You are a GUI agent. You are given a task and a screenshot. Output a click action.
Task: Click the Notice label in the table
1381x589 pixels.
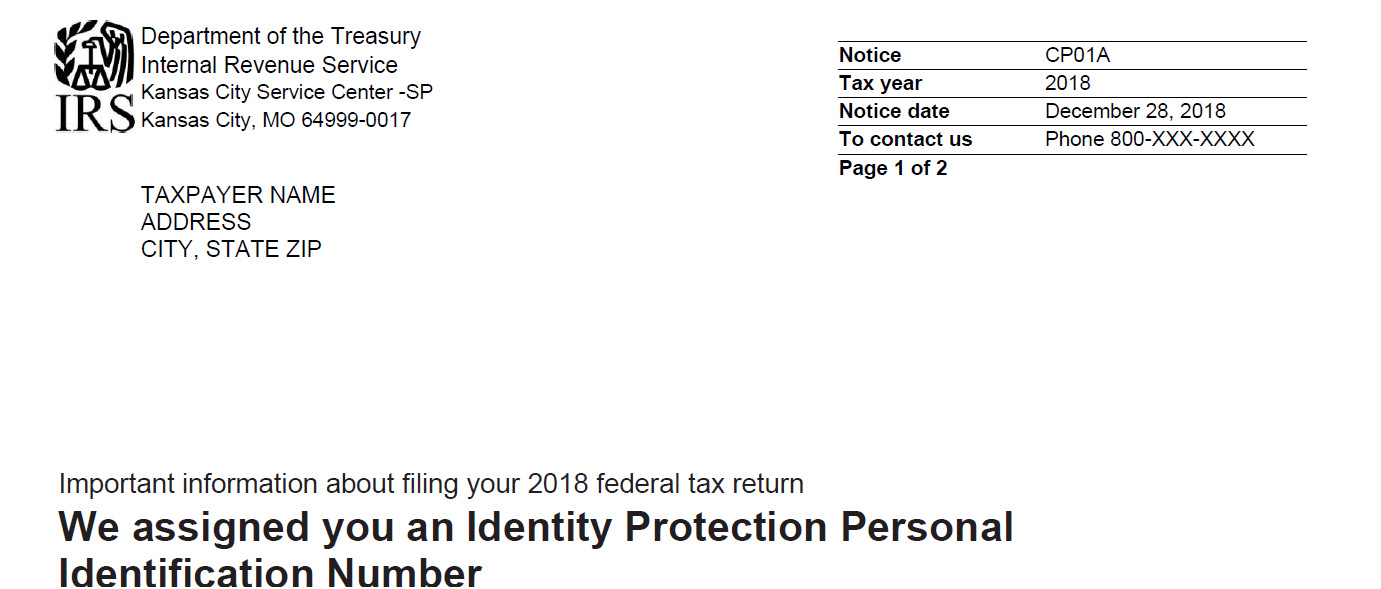click(870, 55)
